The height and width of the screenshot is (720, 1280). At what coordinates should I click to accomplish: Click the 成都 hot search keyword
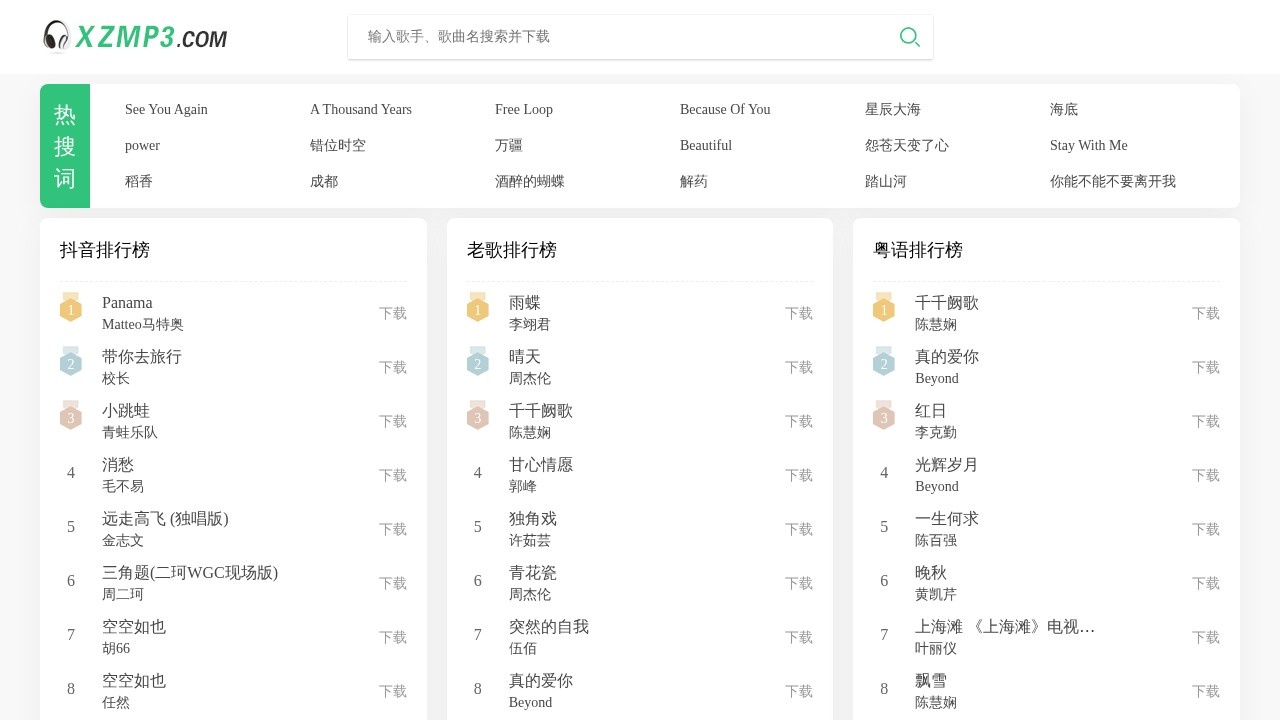click(x=323, y=181)
